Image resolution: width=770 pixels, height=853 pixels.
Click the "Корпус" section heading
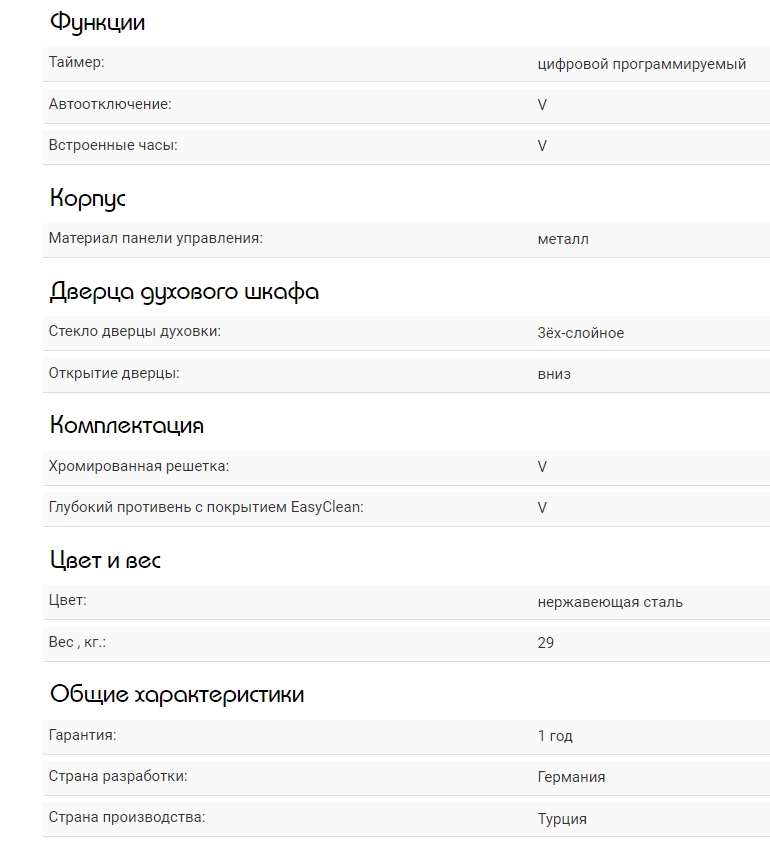(x=88, y=198)
